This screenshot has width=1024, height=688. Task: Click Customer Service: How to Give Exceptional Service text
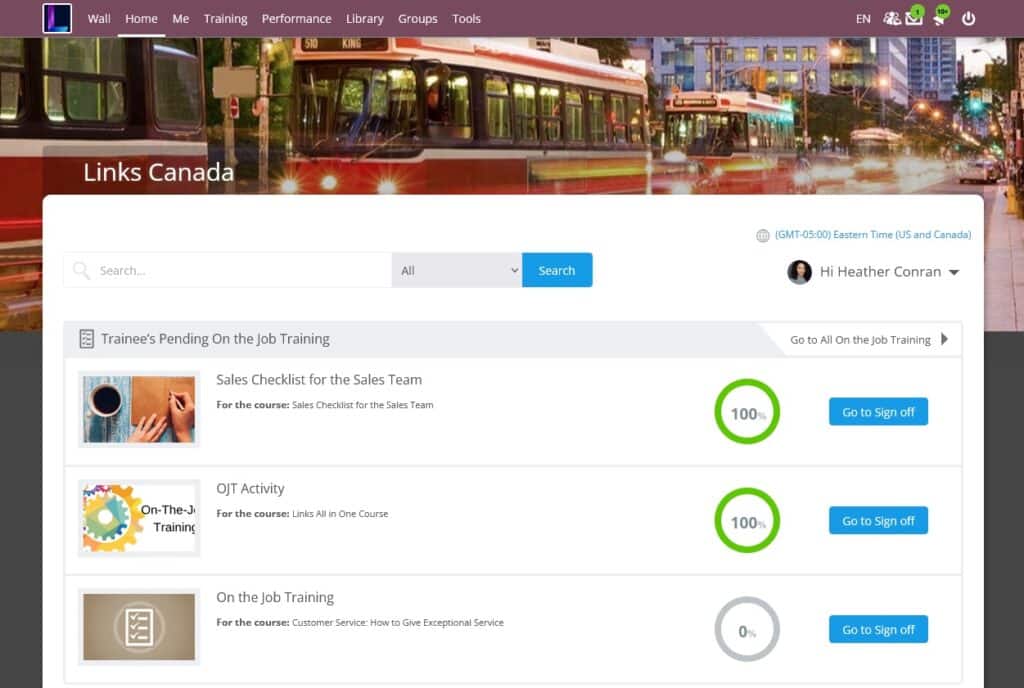398,623
